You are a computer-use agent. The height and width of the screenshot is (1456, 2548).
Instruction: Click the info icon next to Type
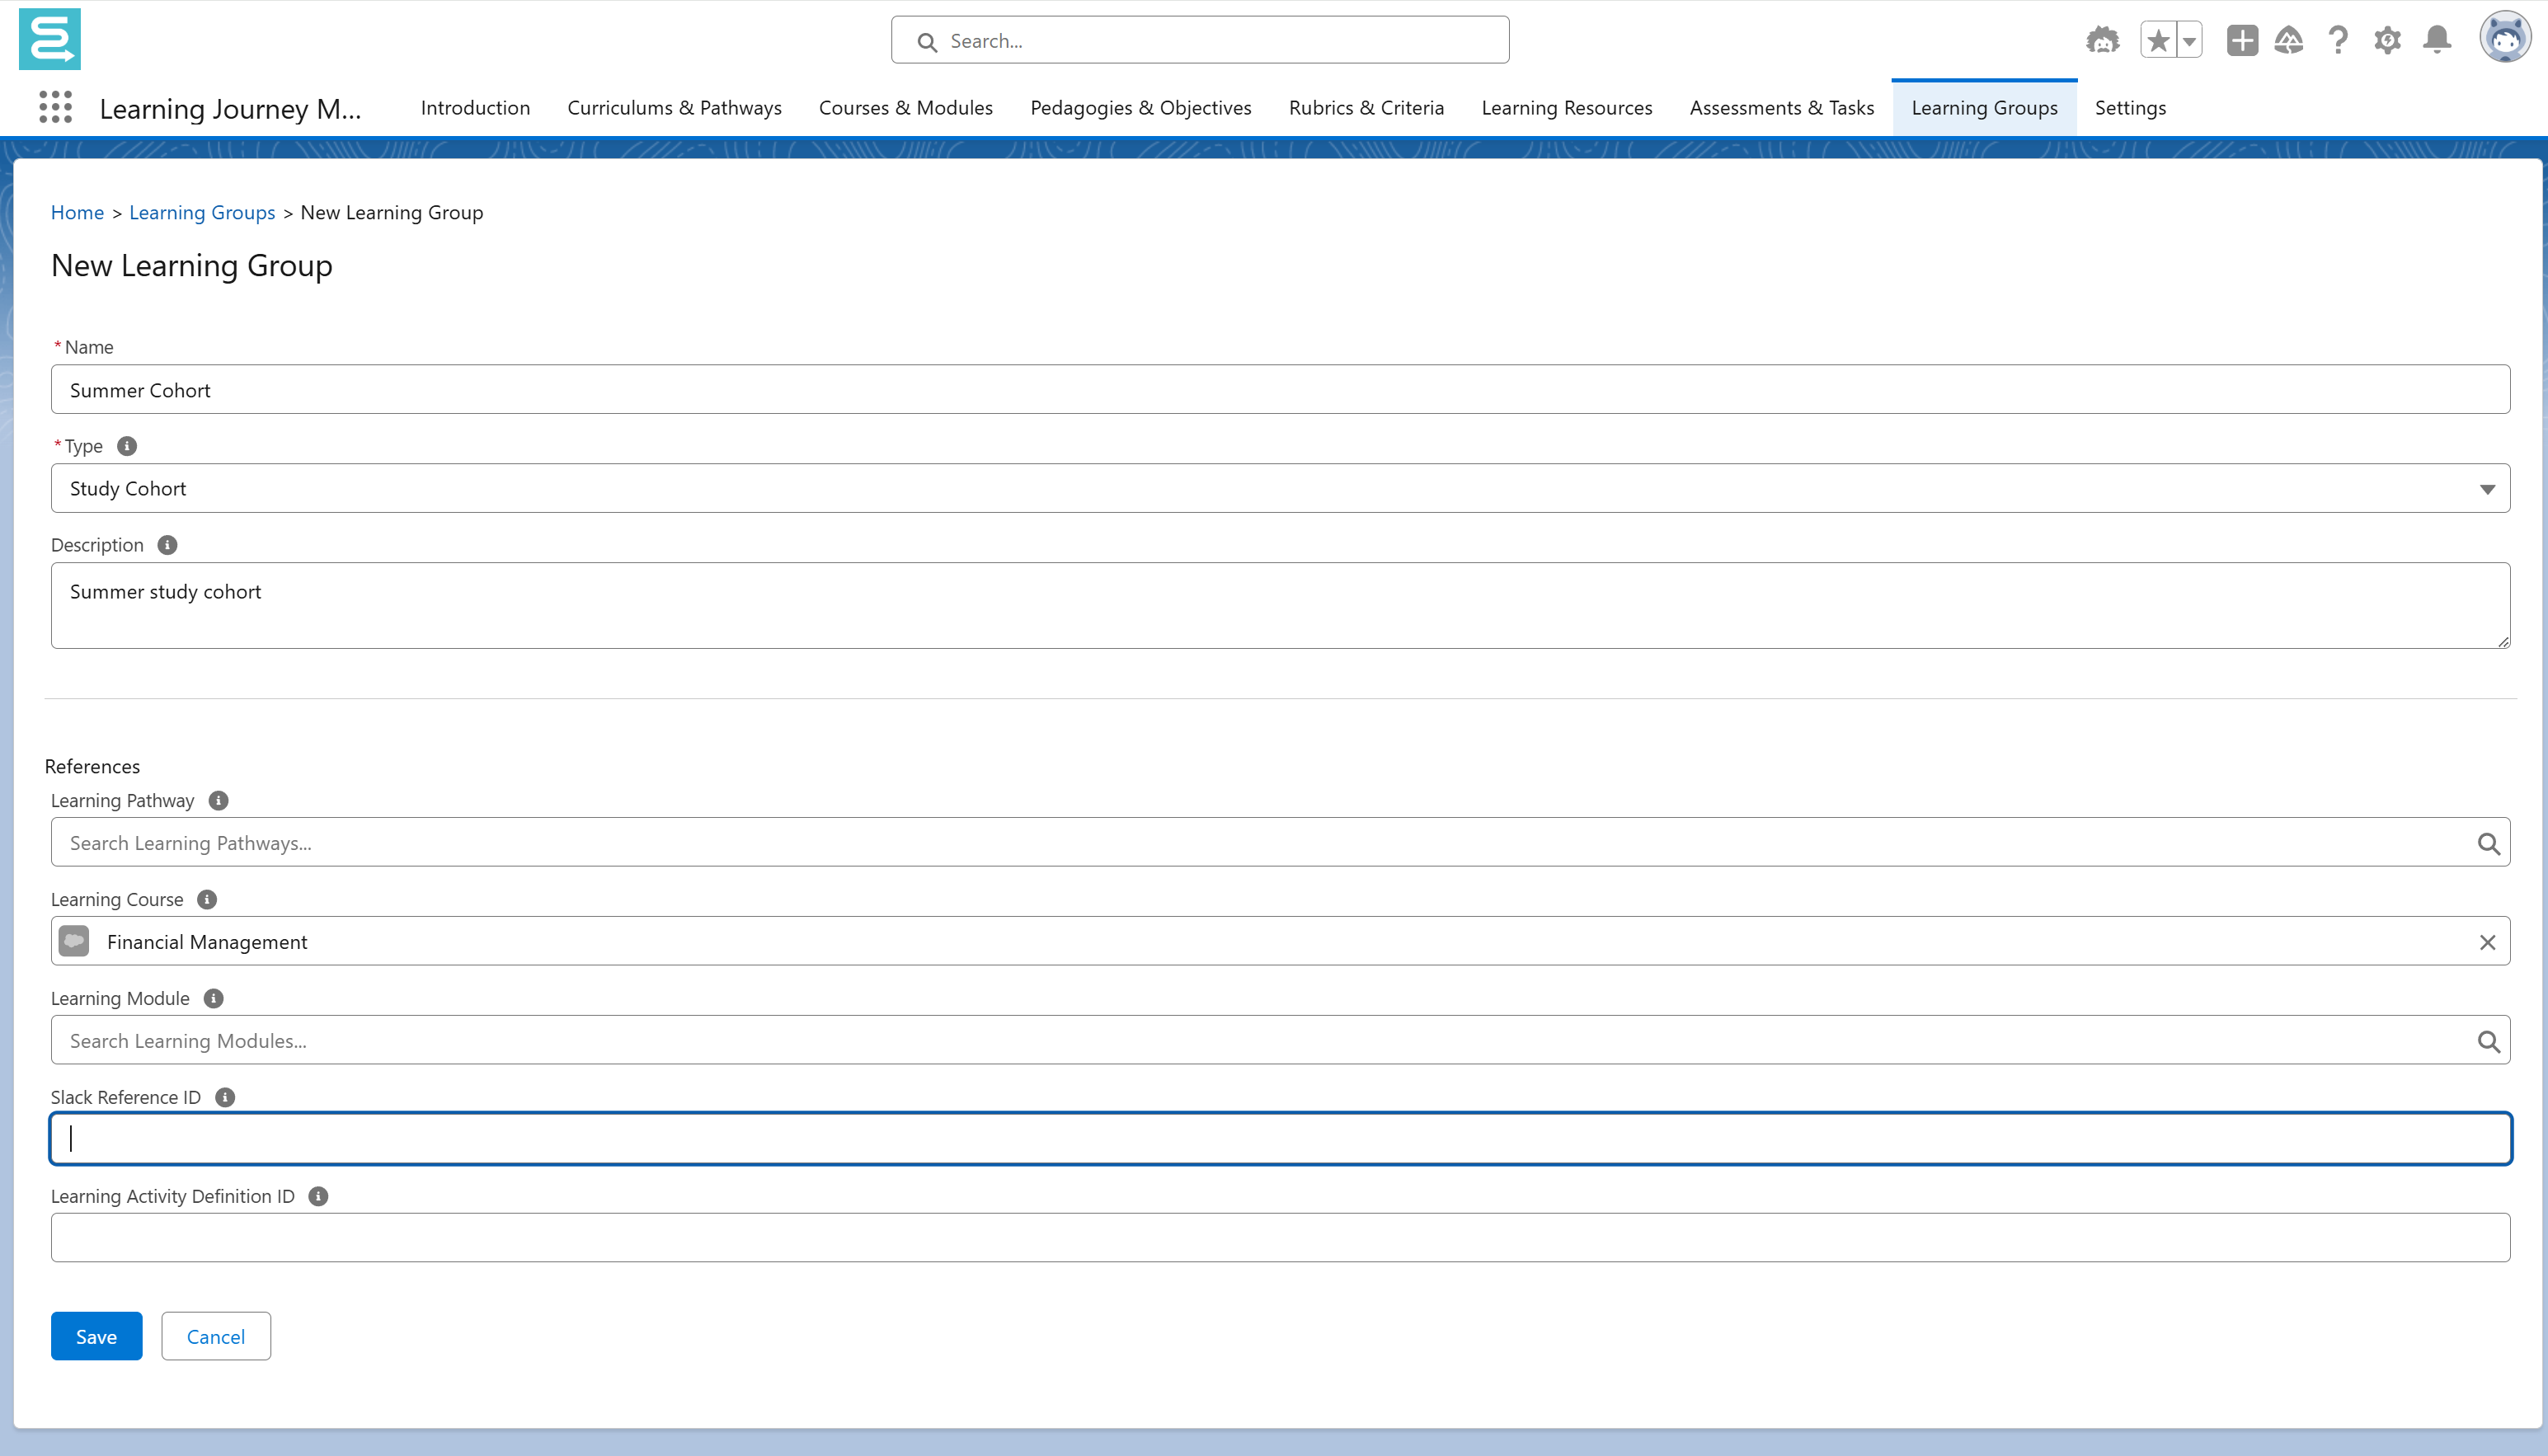pyautogui.click(x=127, y=446)
